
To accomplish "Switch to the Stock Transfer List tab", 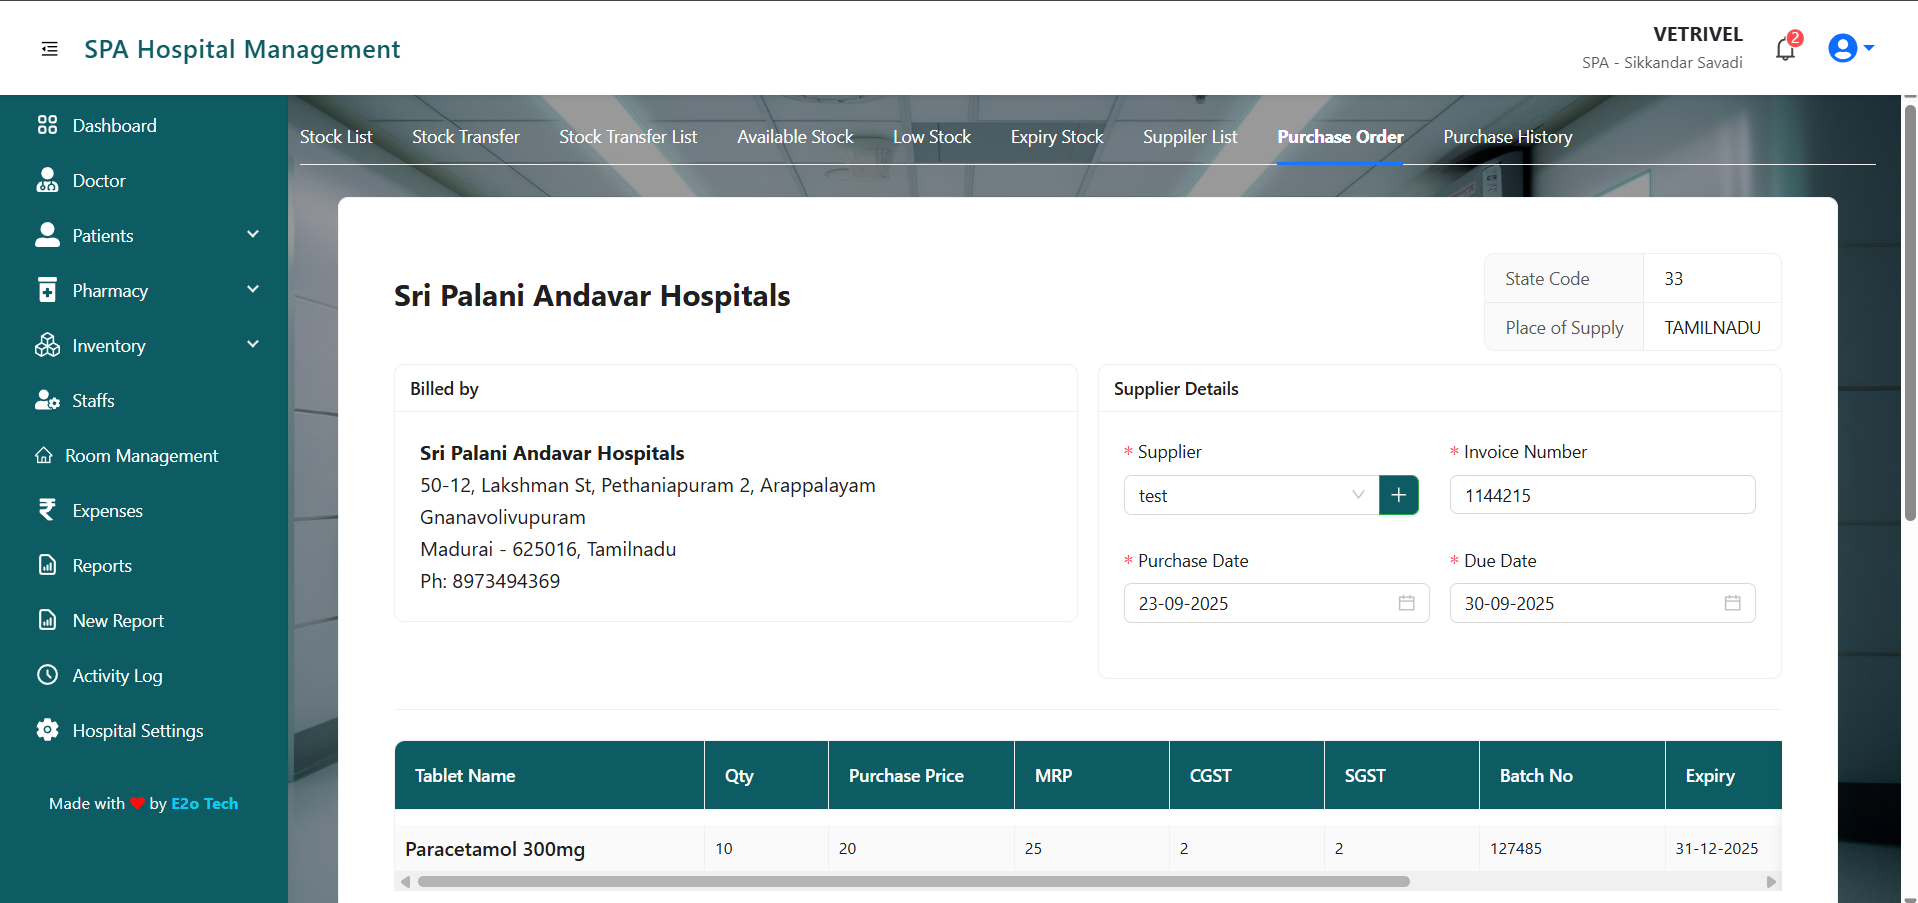I will (628, 137).
